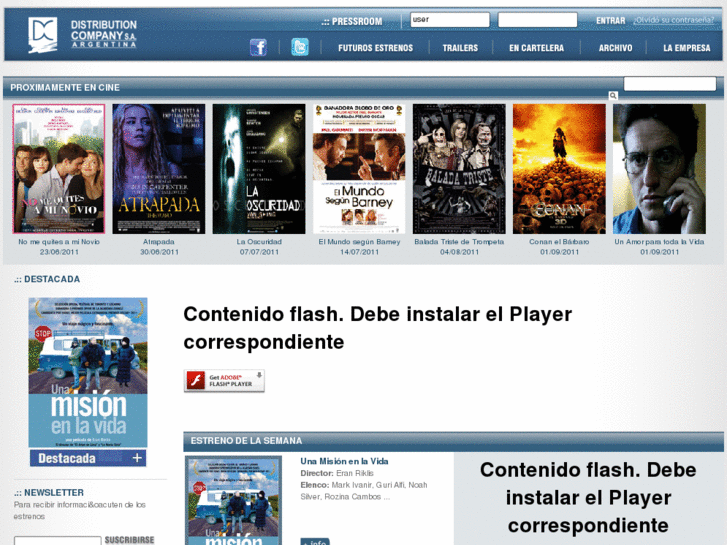
Task: Click the Pressroom link
Action: pos(352,21)
